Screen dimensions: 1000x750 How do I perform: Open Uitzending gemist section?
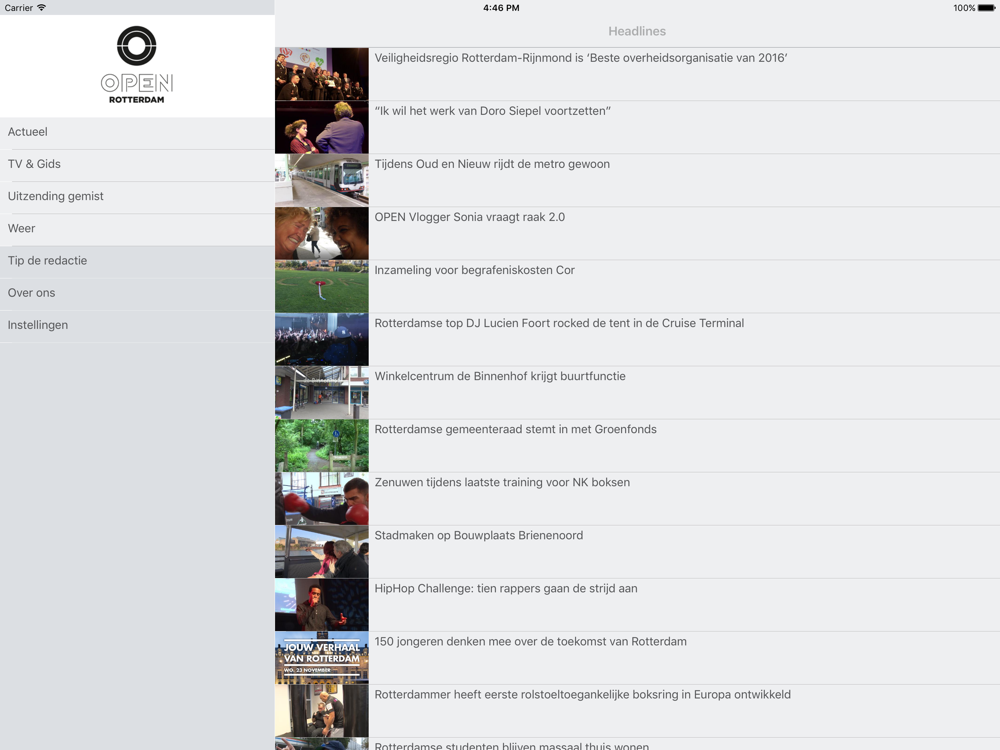(137, 197)
